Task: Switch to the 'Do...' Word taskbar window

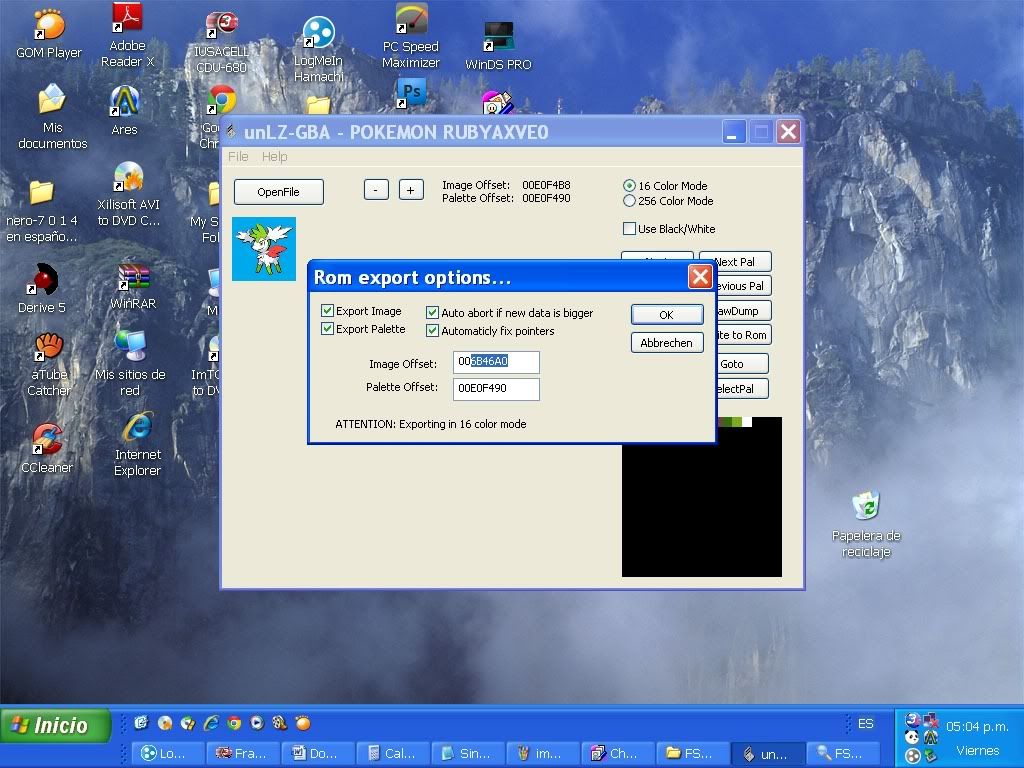Action: pyautogui.click(x=318, y=754)
